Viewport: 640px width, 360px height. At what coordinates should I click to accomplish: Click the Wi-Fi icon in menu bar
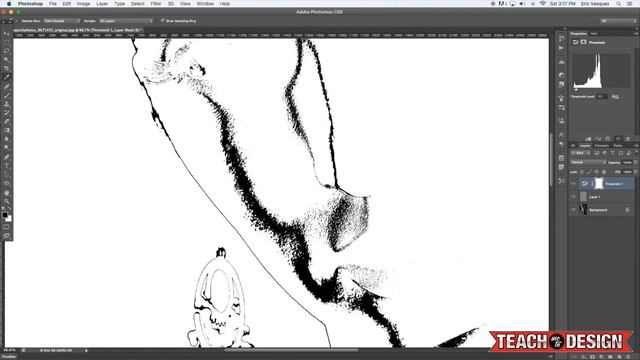click(542, 4)
